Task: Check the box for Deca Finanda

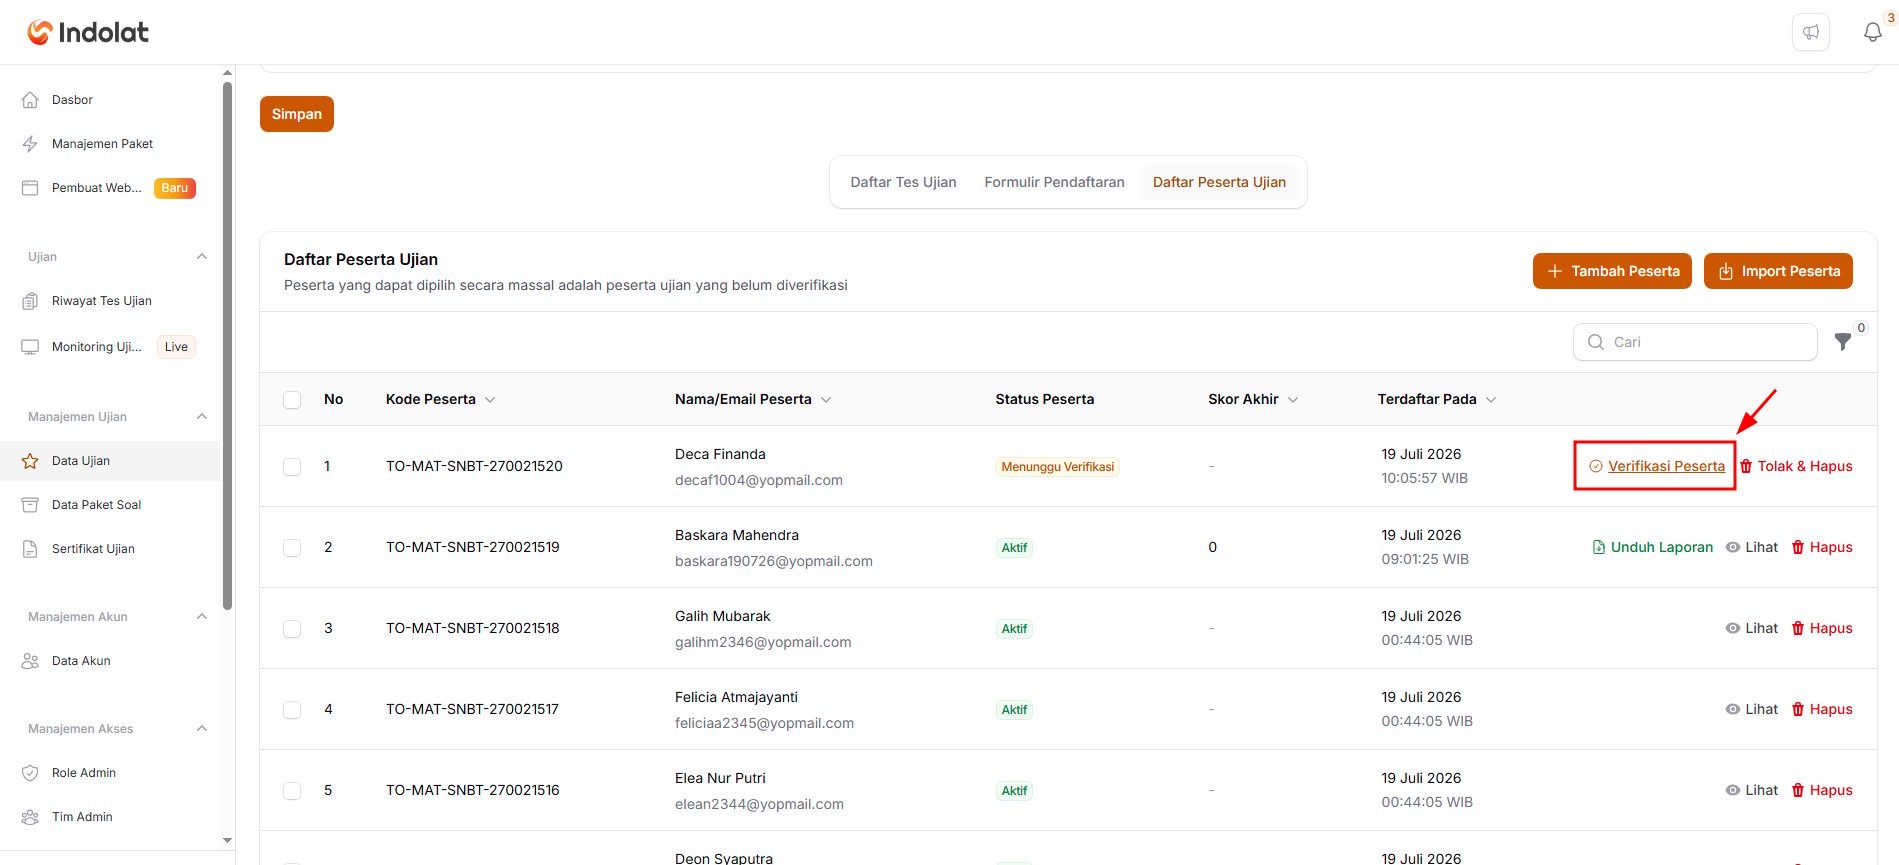Action: [292, 467]
